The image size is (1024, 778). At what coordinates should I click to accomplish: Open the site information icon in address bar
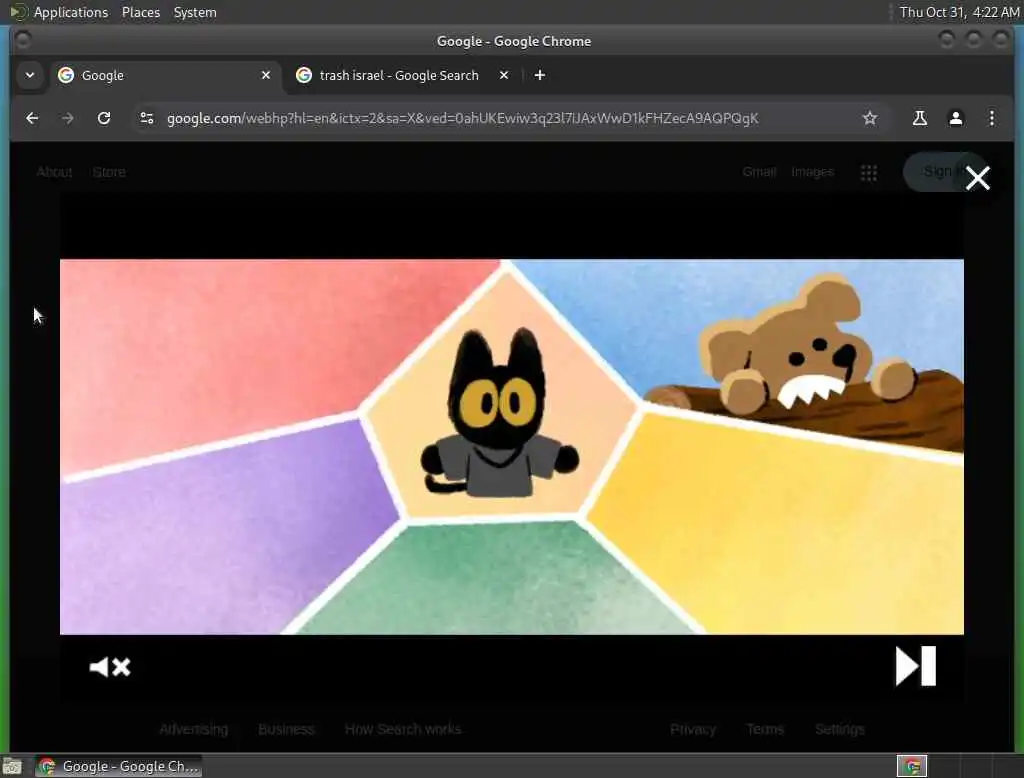[x=147, y=118]
